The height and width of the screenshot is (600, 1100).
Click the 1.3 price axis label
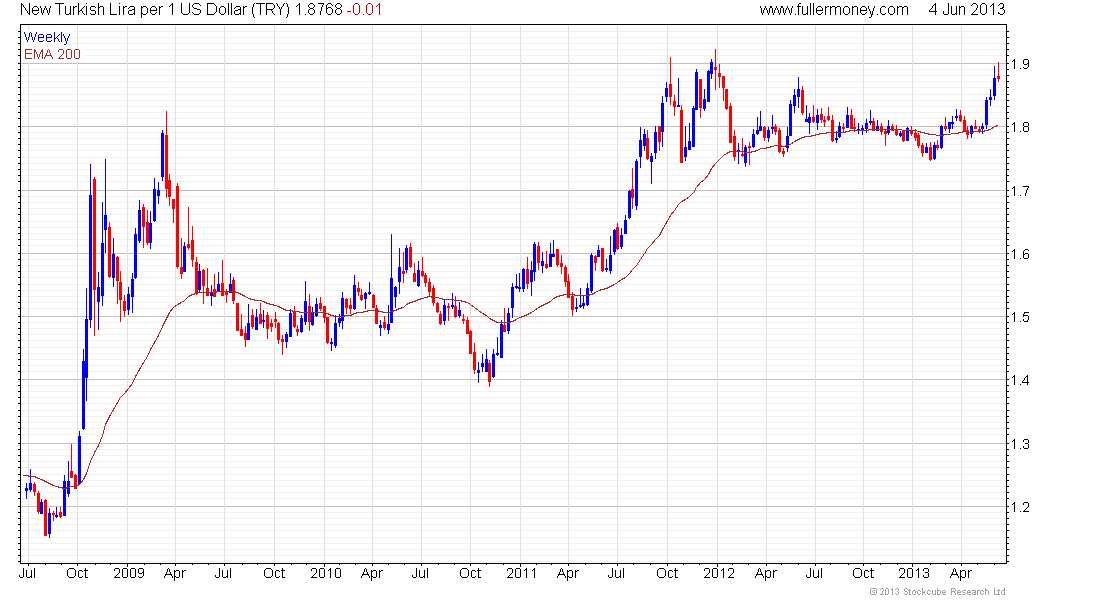click(x=1020, y=444)
